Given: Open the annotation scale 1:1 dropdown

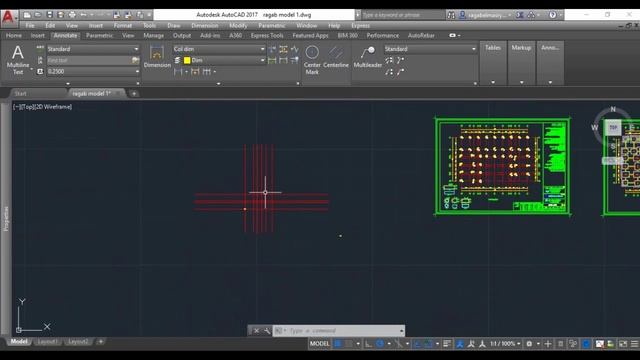Looking at the screenshot, I should [505, 344].
